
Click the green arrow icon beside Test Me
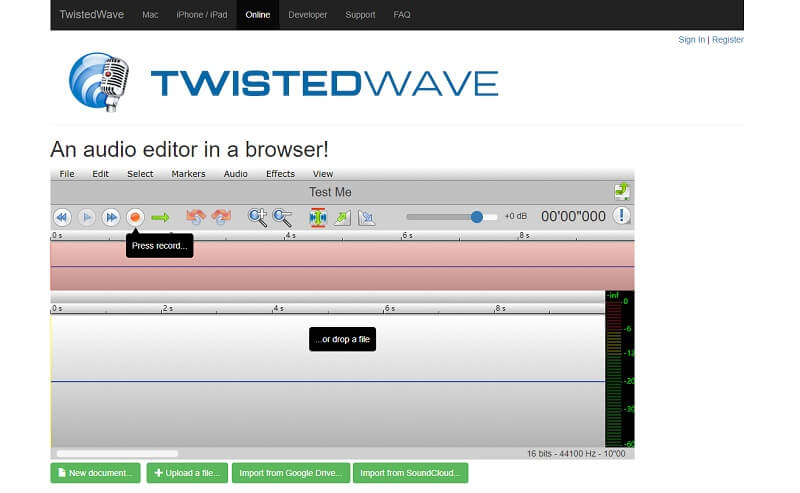[621, 191]
